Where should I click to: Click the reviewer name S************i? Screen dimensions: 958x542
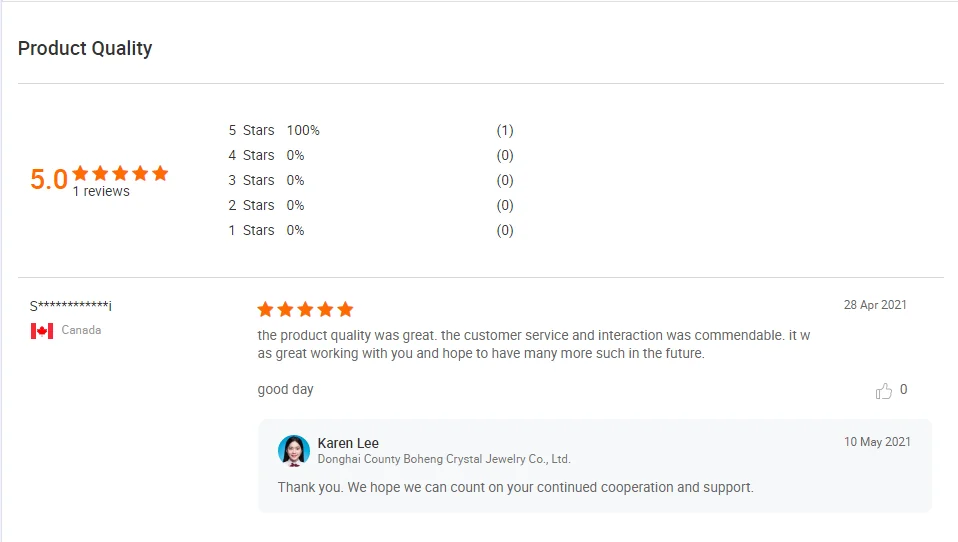71,306
